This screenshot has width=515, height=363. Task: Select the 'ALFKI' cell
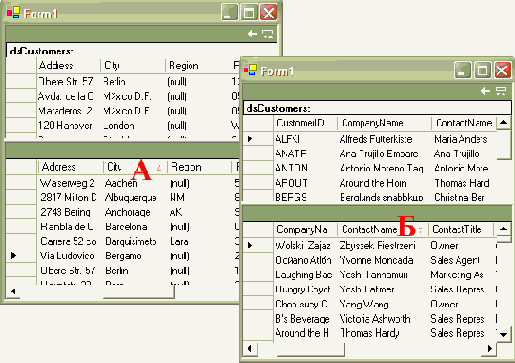(305, 139)
